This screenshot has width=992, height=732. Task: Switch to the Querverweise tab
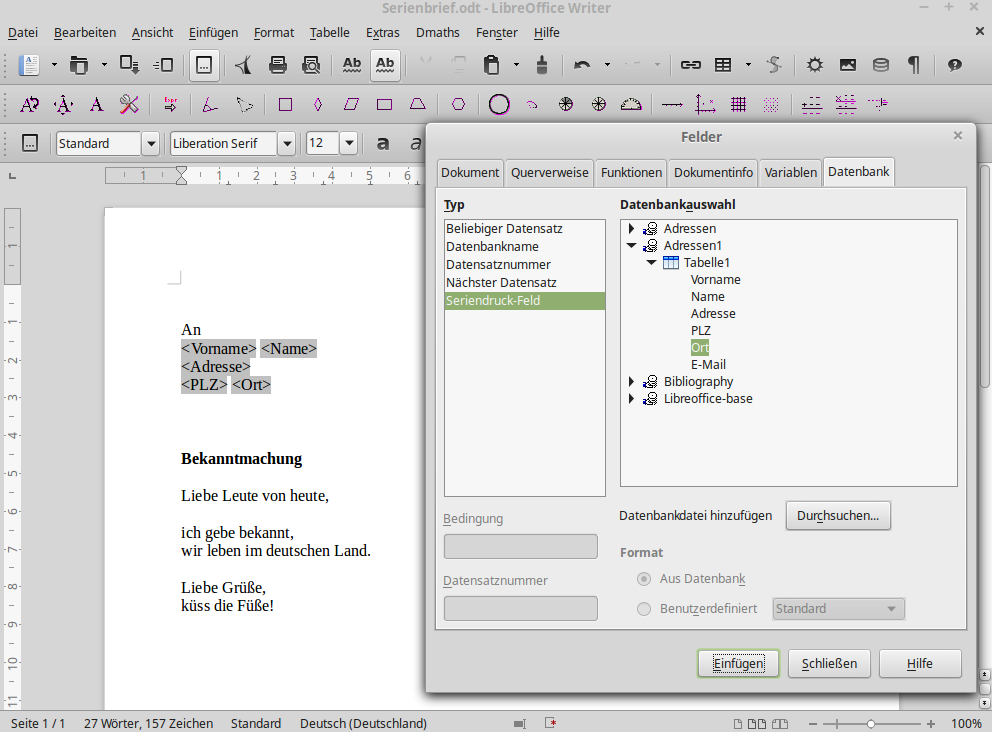549,172
